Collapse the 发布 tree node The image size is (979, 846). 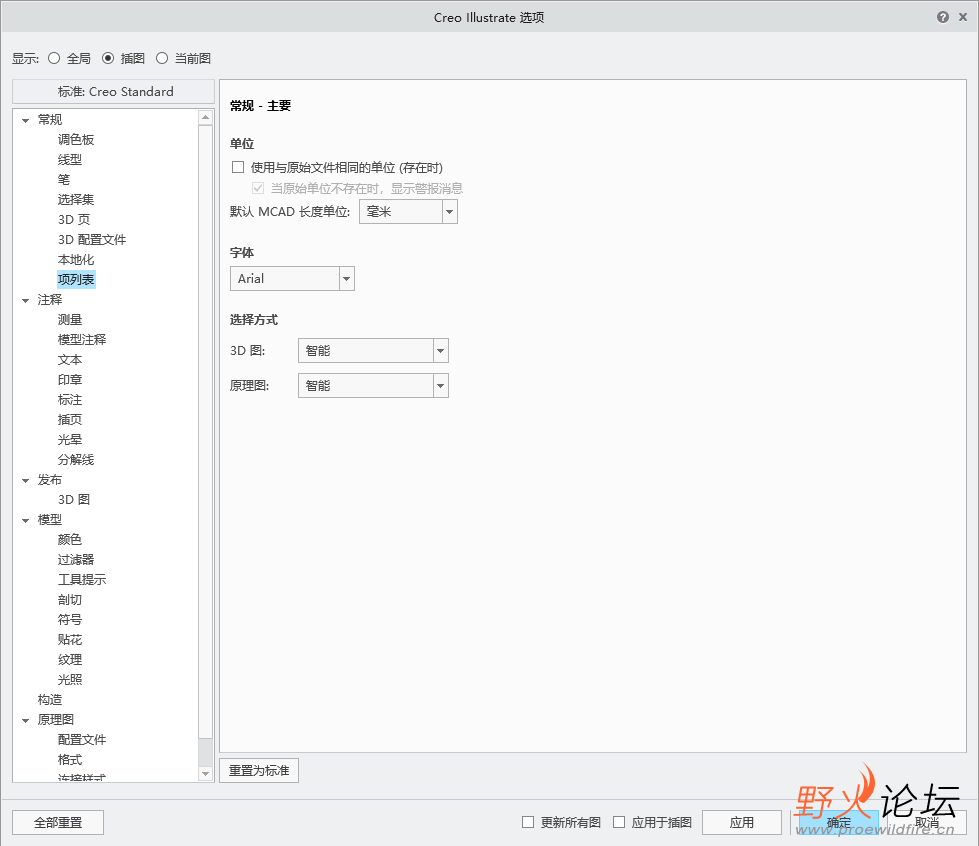[x=26, y=480]
